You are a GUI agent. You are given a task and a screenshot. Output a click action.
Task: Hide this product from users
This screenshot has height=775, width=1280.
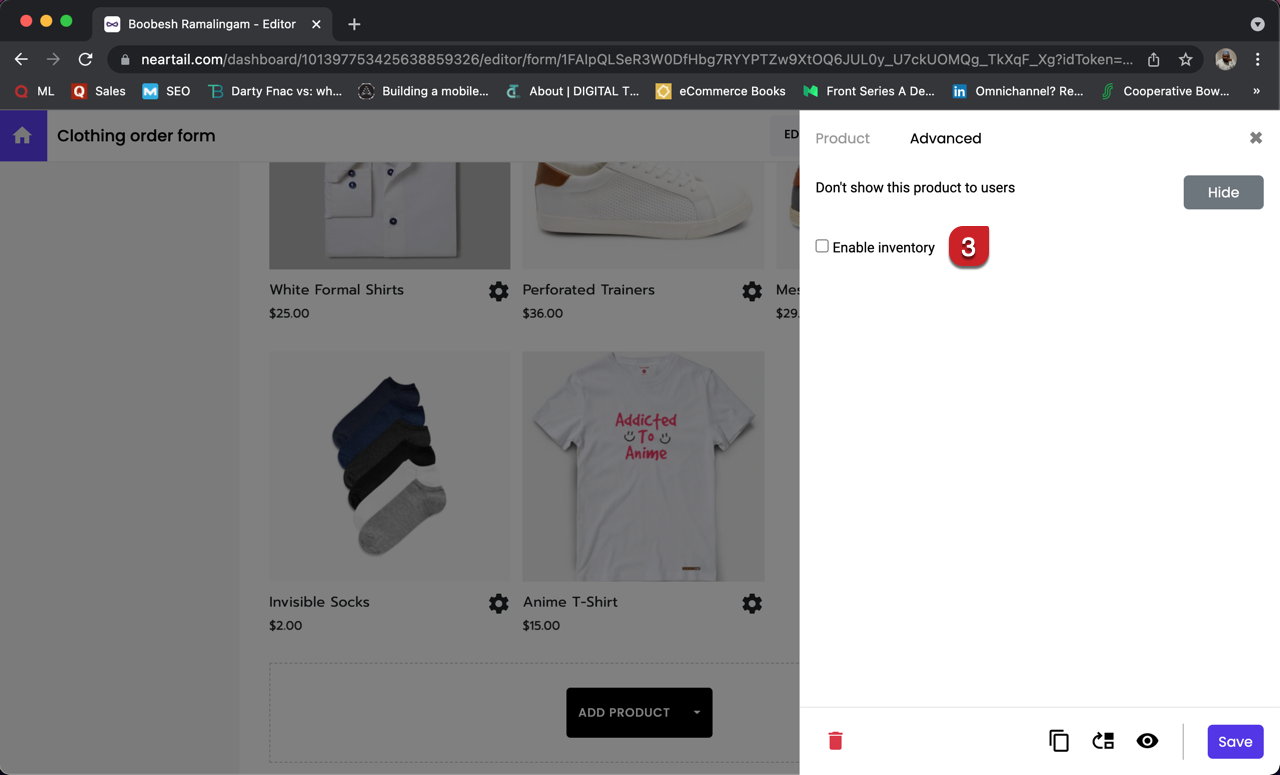[x=1223, y=192]
